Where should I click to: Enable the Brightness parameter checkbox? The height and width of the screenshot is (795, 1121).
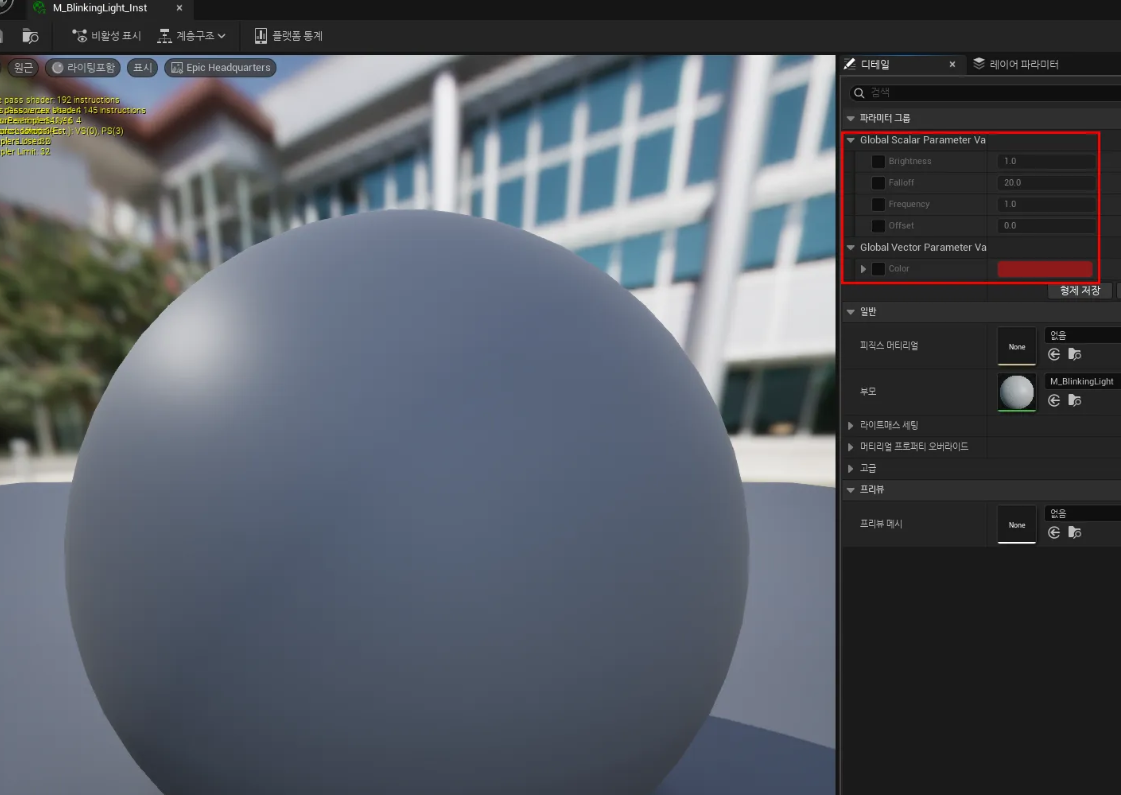pos(878,162)
